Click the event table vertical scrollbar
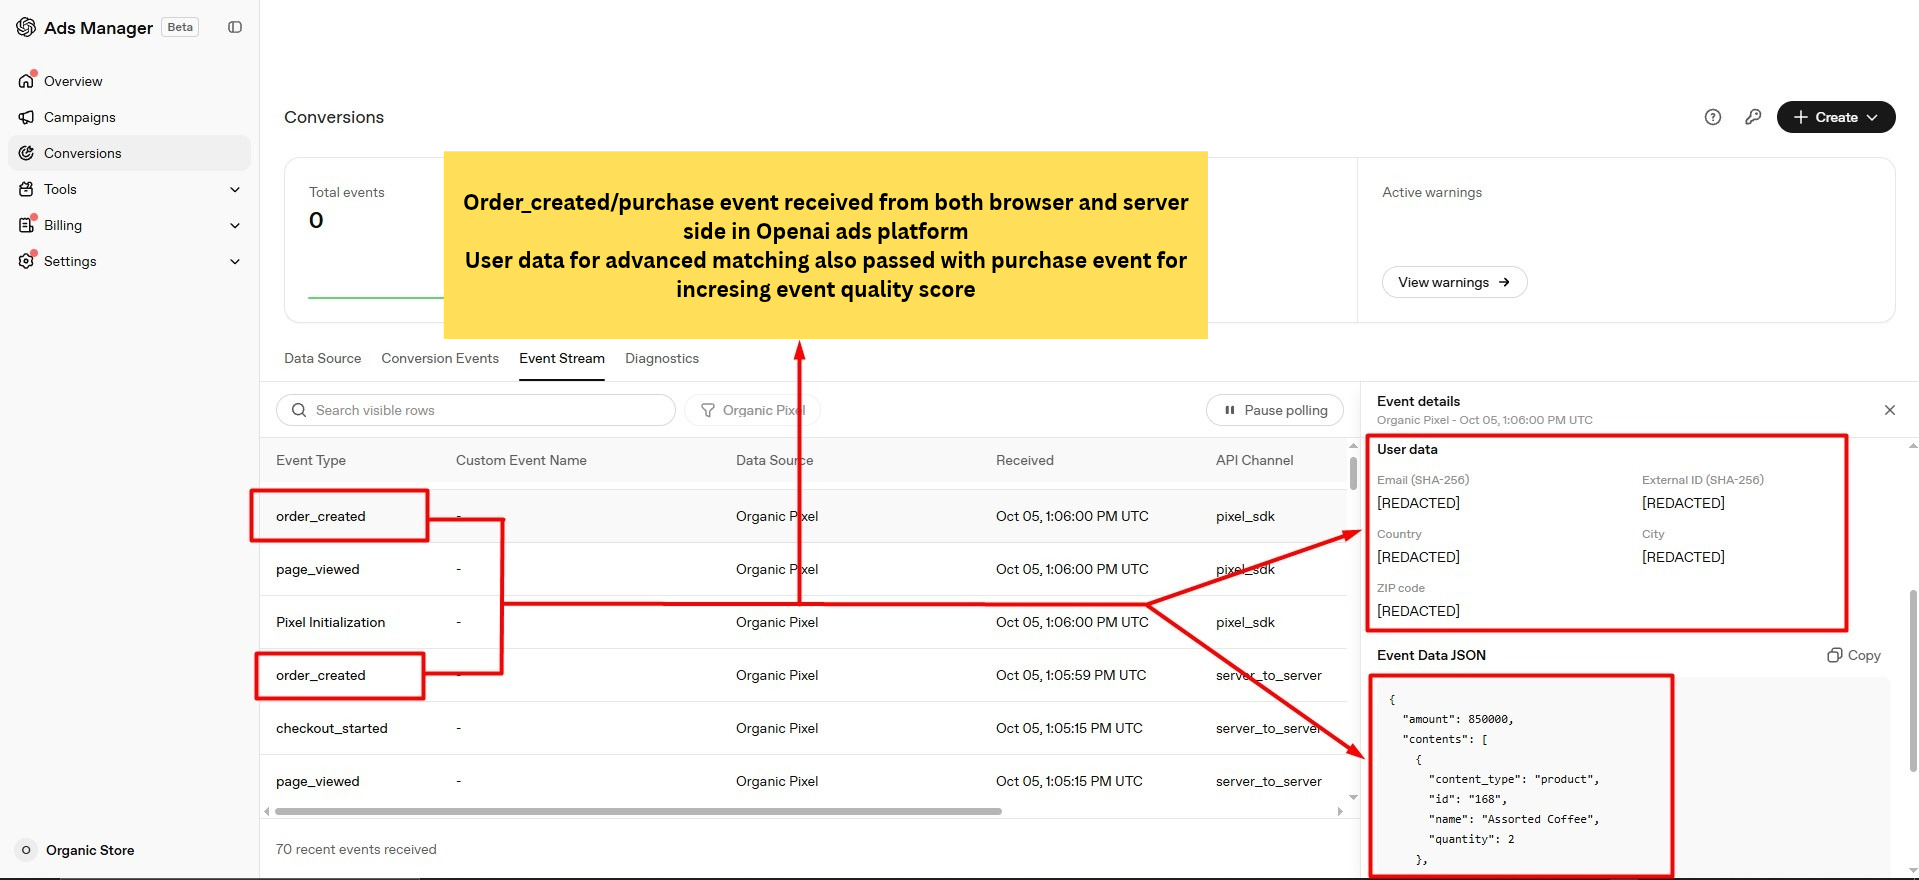The image size is (1919, 880). point(1353,473)
